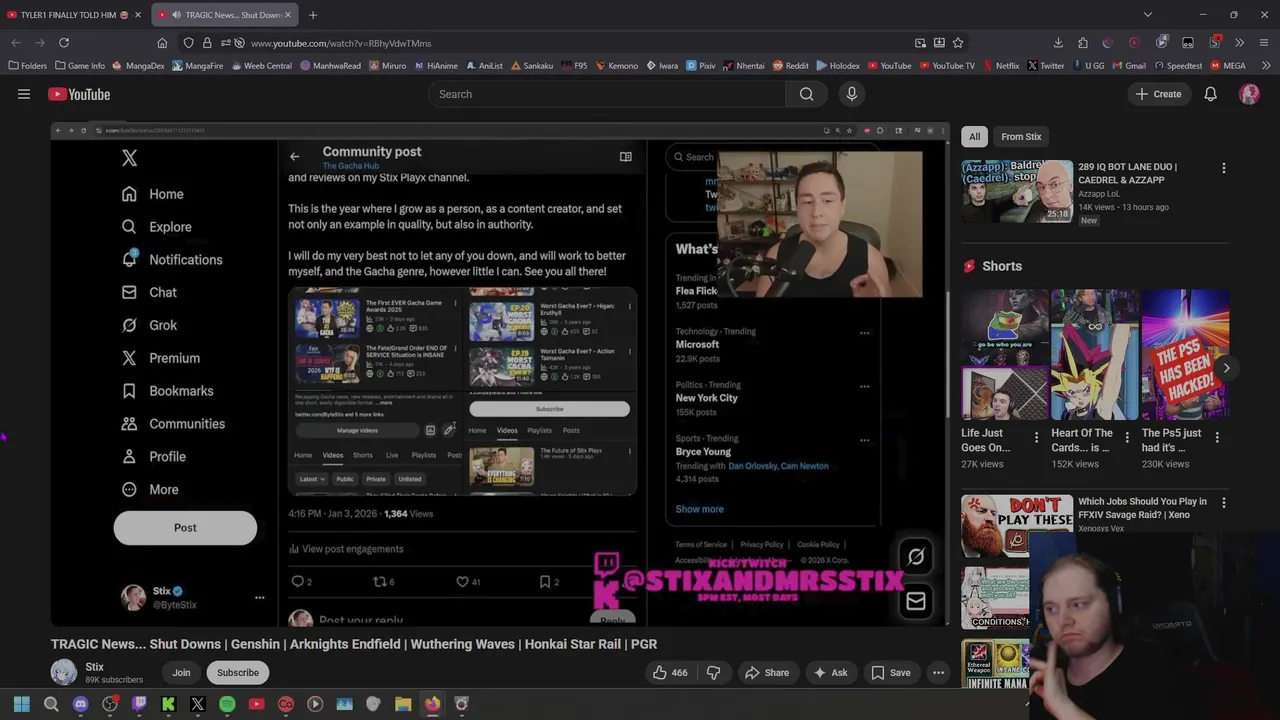Open the Don't Play These video thumbnail
The image size is (1280, 720).
[x=1016, y=525]
